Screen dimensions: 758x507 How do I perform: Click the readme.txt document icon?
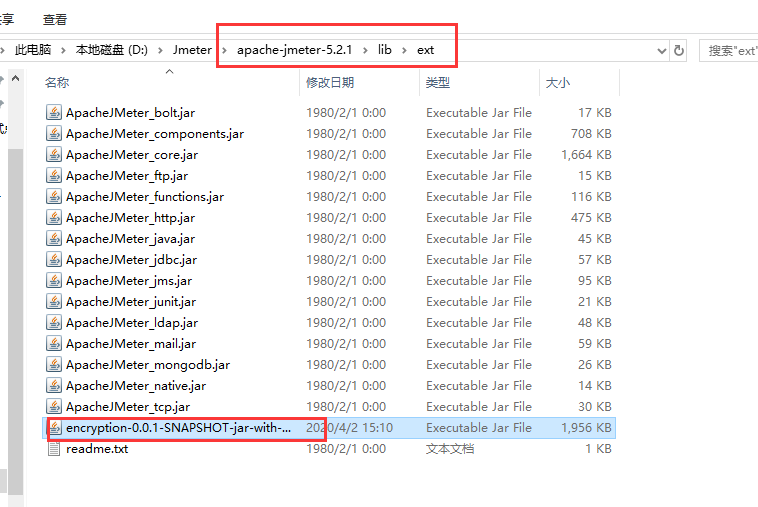[x=54, y=449]
